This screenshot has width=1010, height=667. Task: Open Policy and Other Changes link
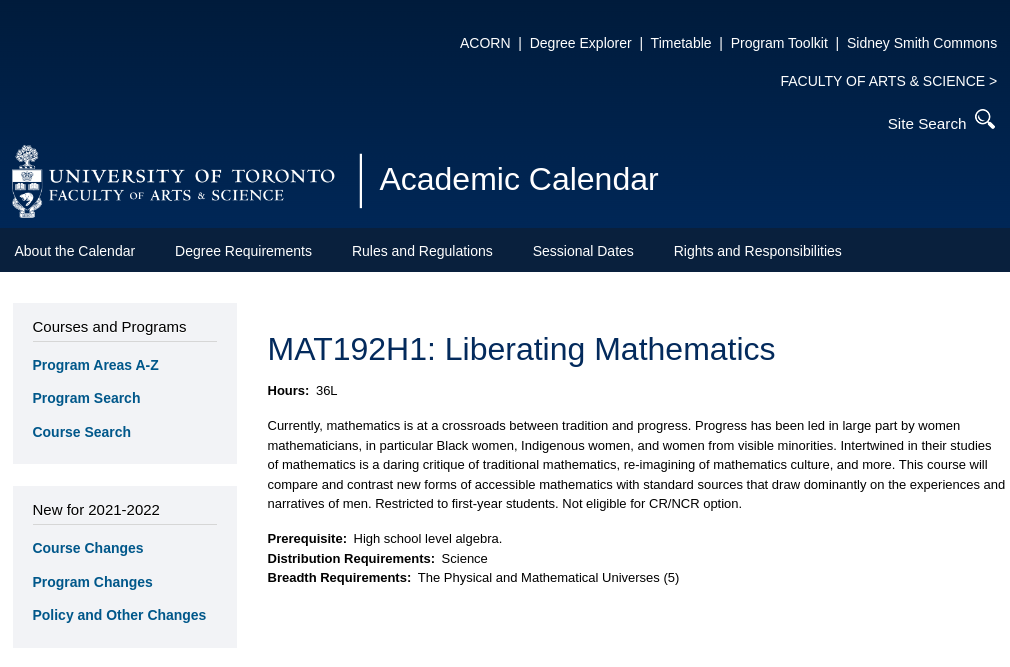(x=119, y=615)
